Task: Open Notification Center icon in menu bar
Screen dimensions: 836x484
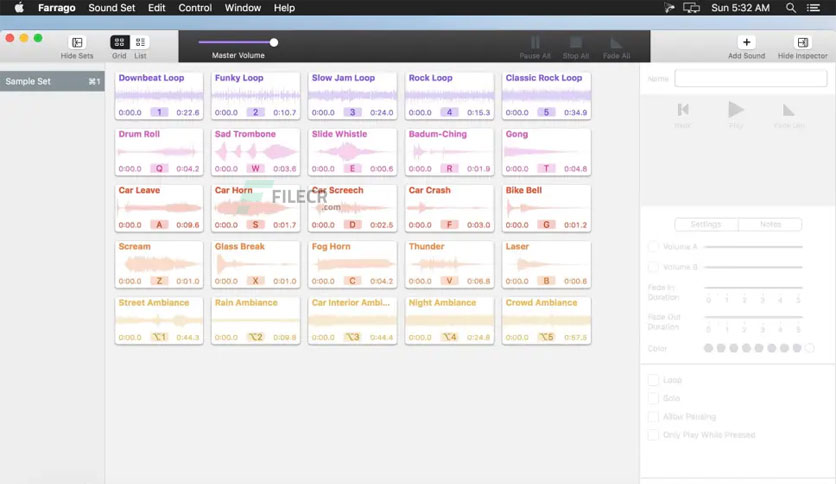Action: coord(813,8)
